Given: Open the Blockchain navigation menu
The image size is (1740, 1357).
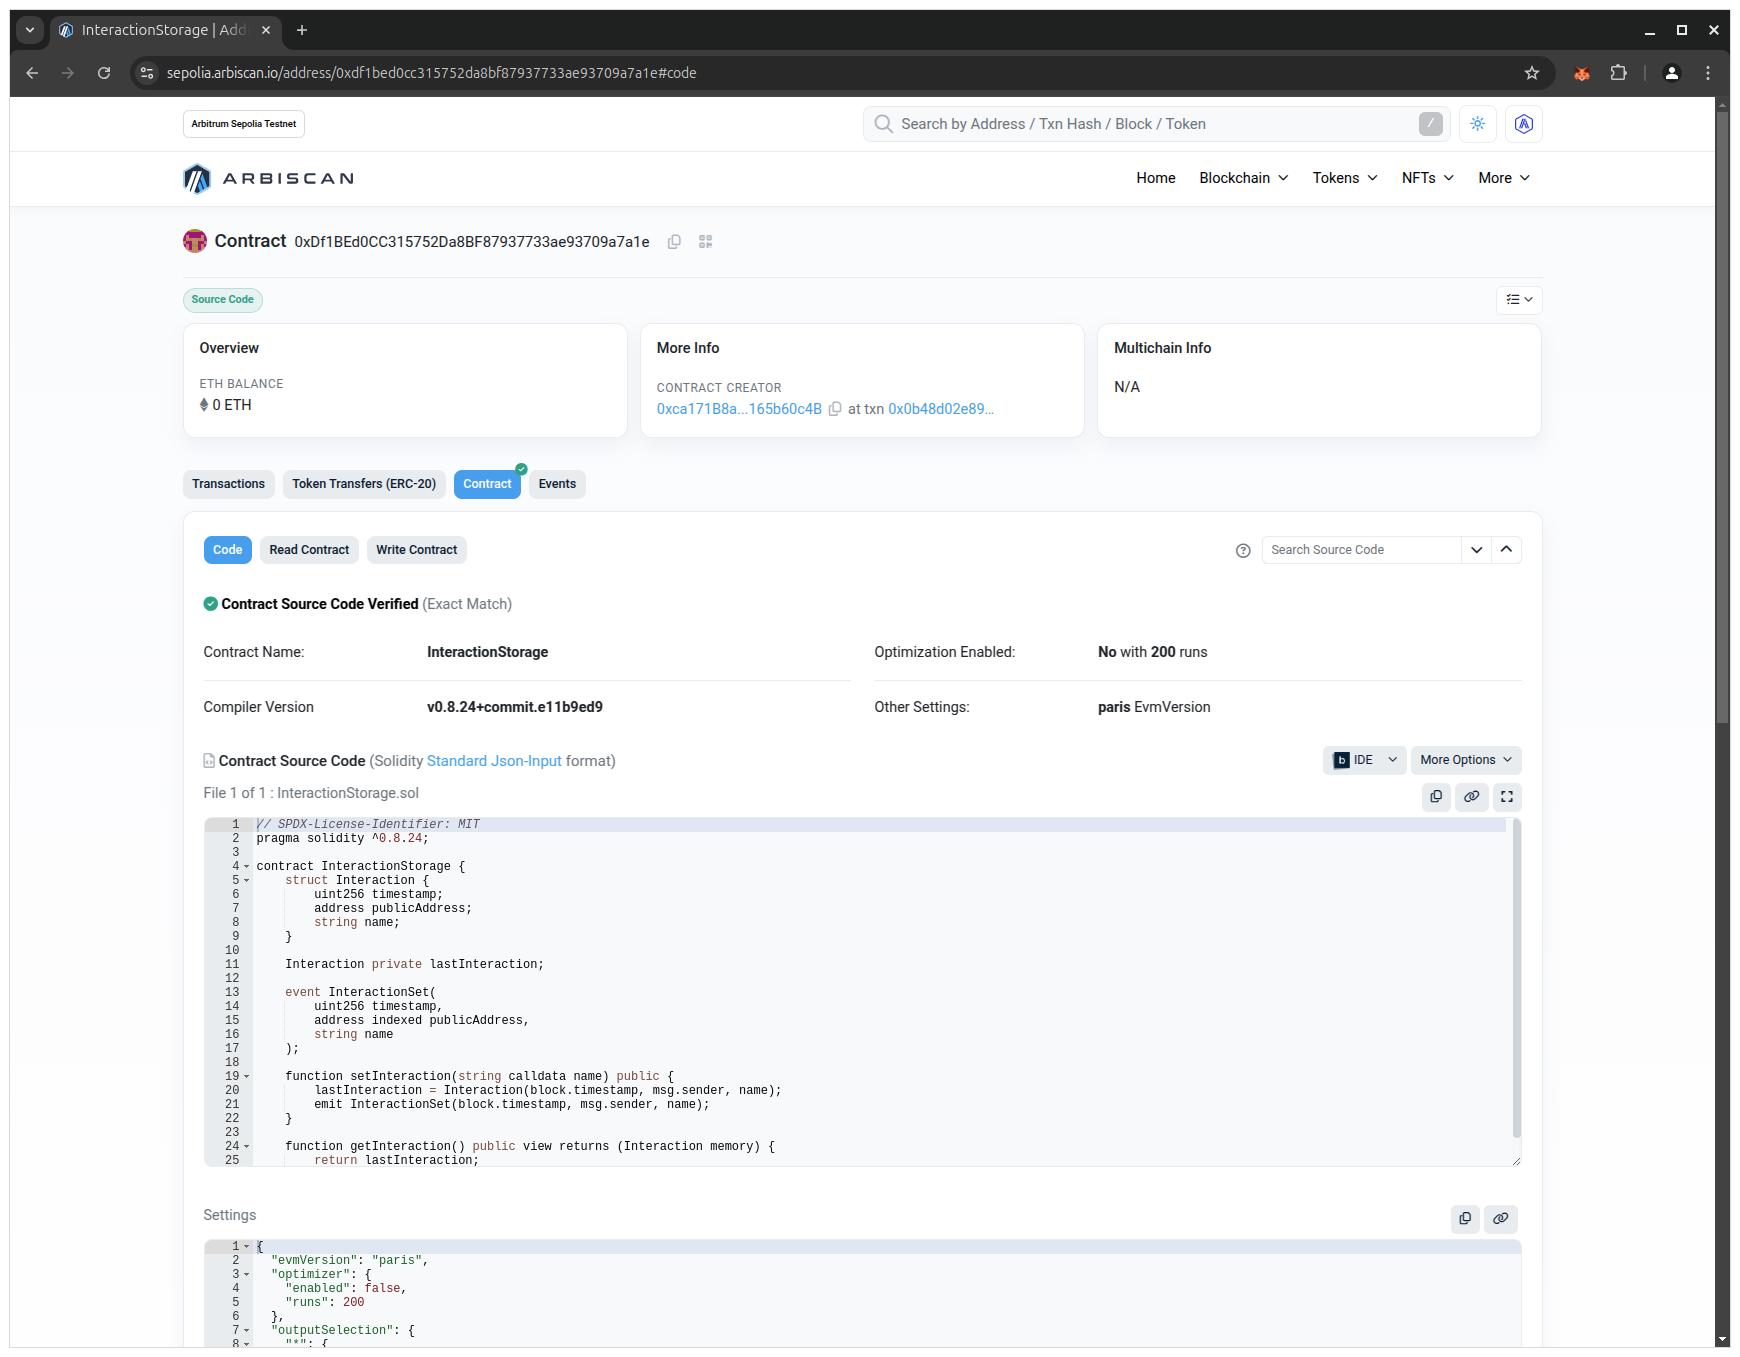Looking at the screenshot, I should (1243, 178).
